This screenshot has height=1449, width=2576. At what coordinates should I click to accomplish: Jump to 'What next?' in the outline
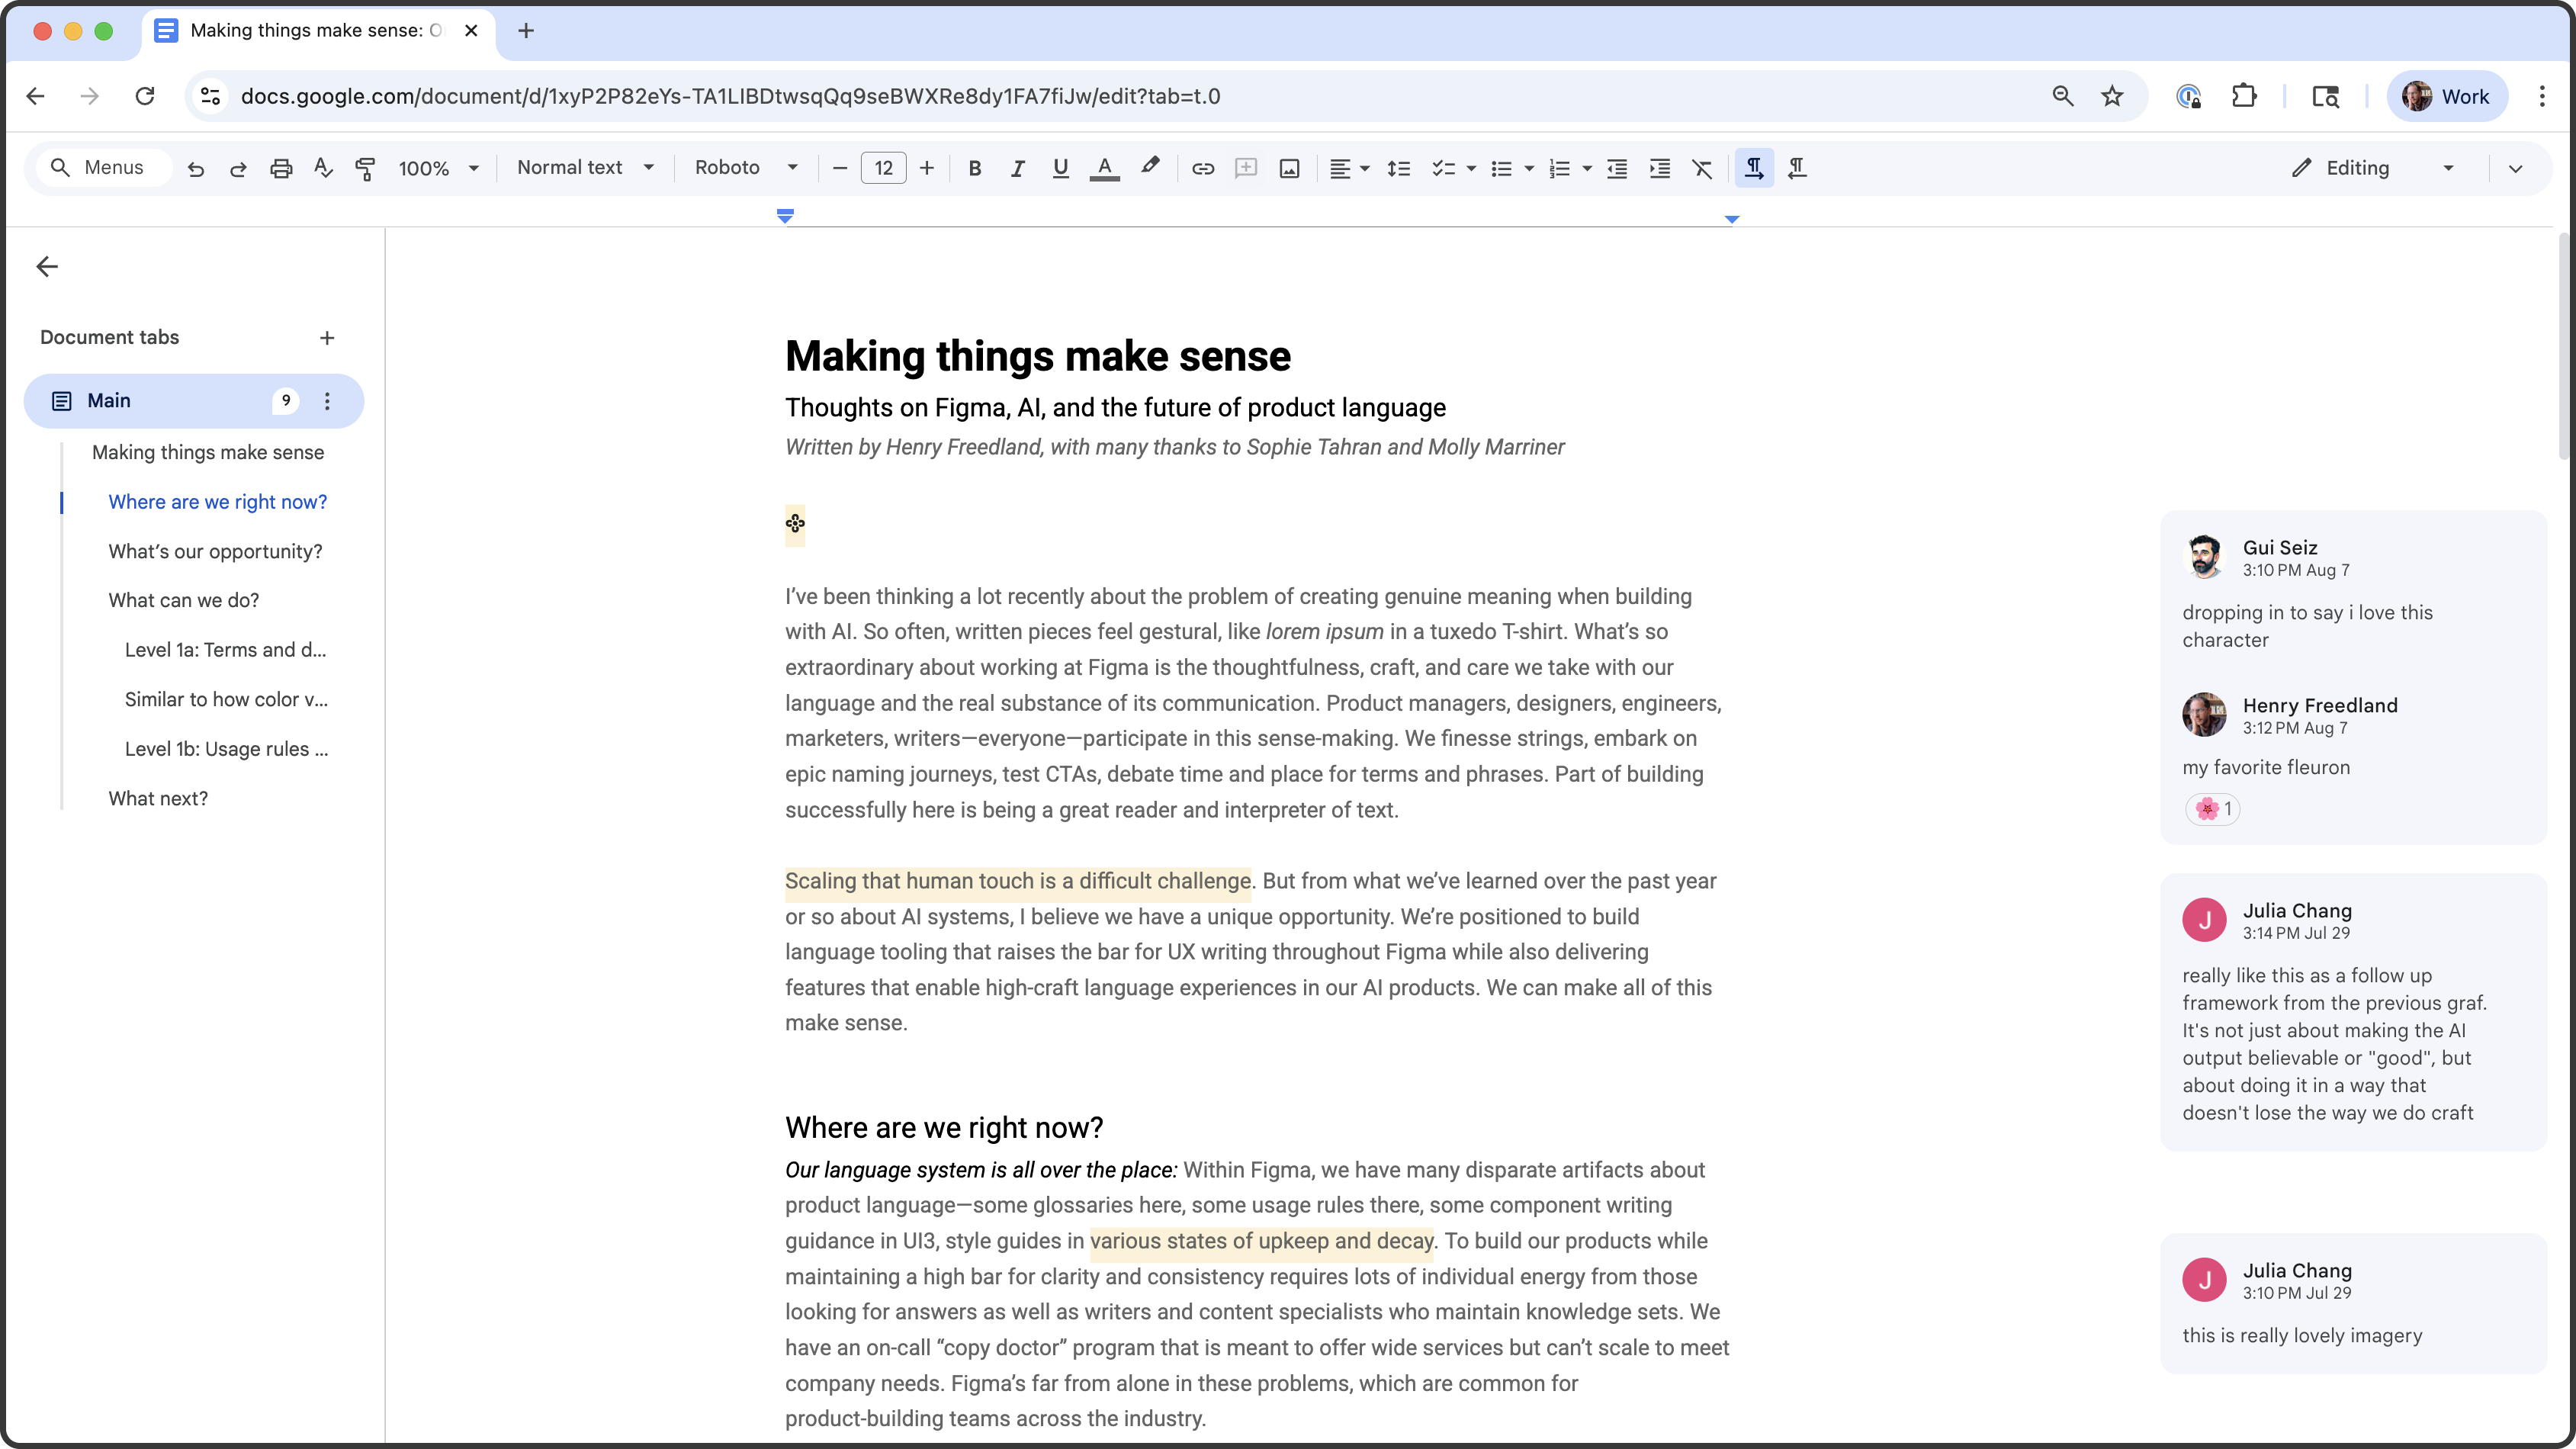pyautogui.click(x=158, y=798)
